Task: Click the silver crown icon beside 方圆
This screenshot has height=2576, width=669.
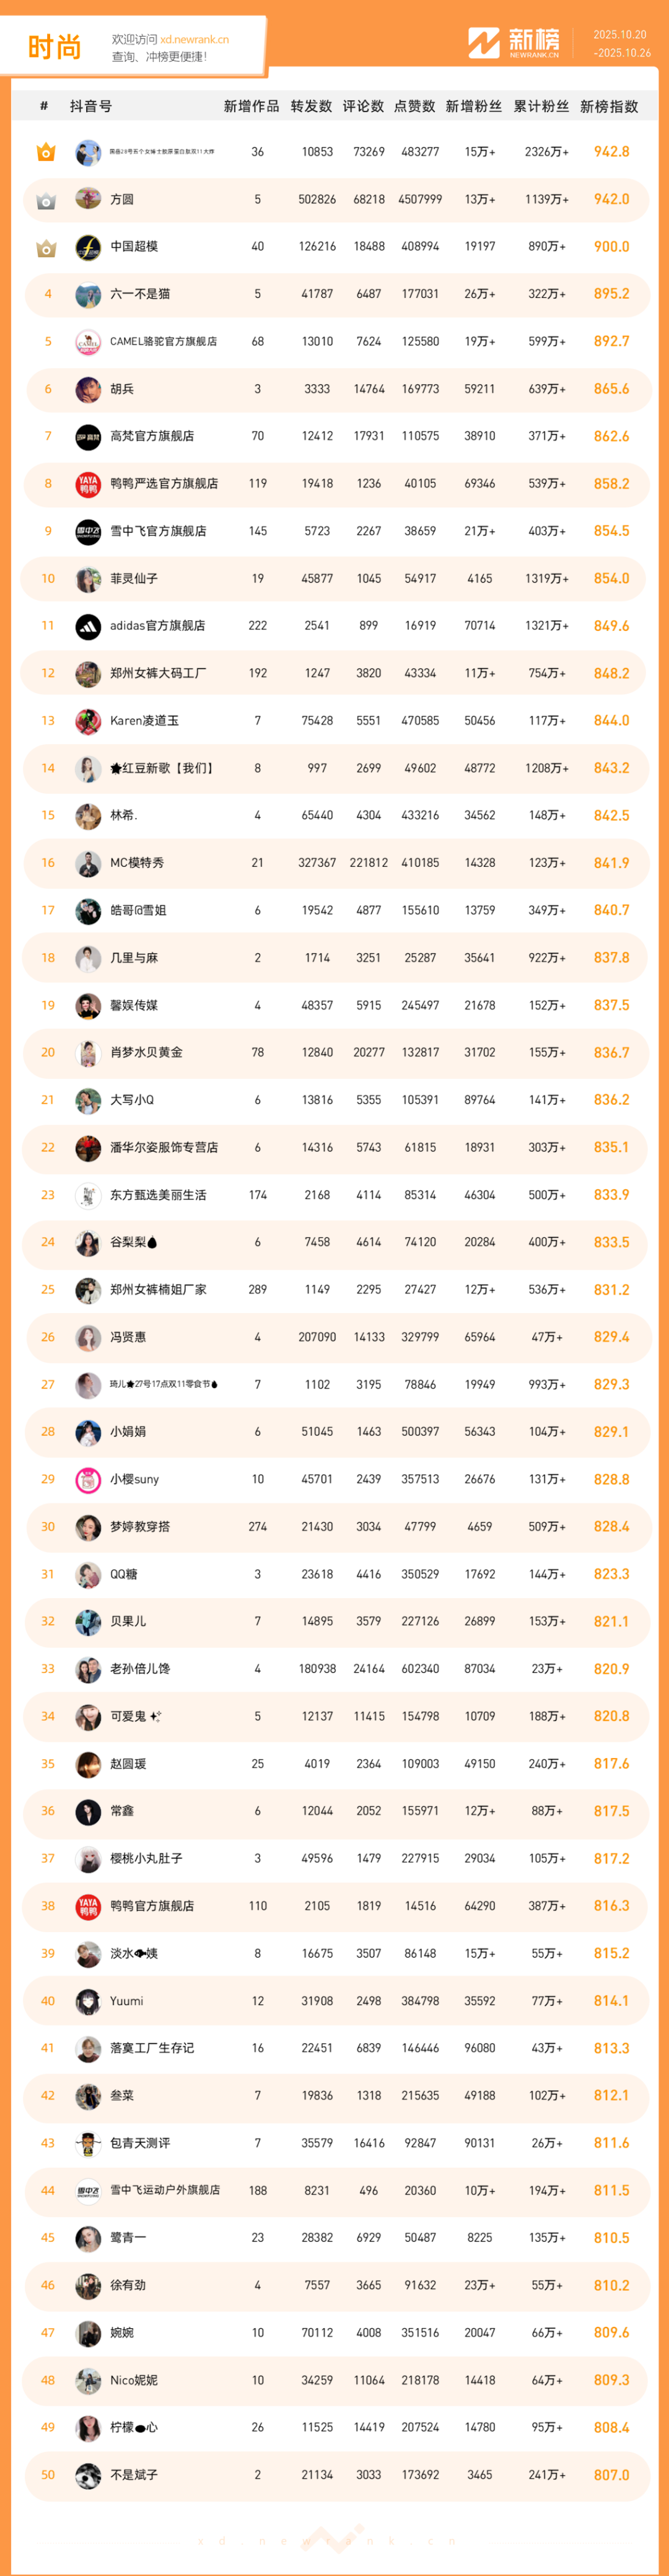Action: point(46,200)
